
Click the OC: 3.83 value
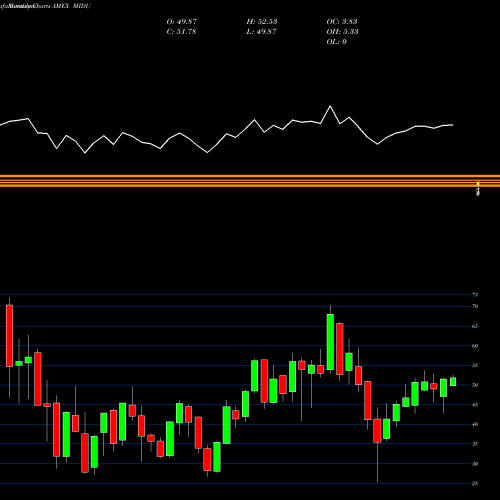342,22
